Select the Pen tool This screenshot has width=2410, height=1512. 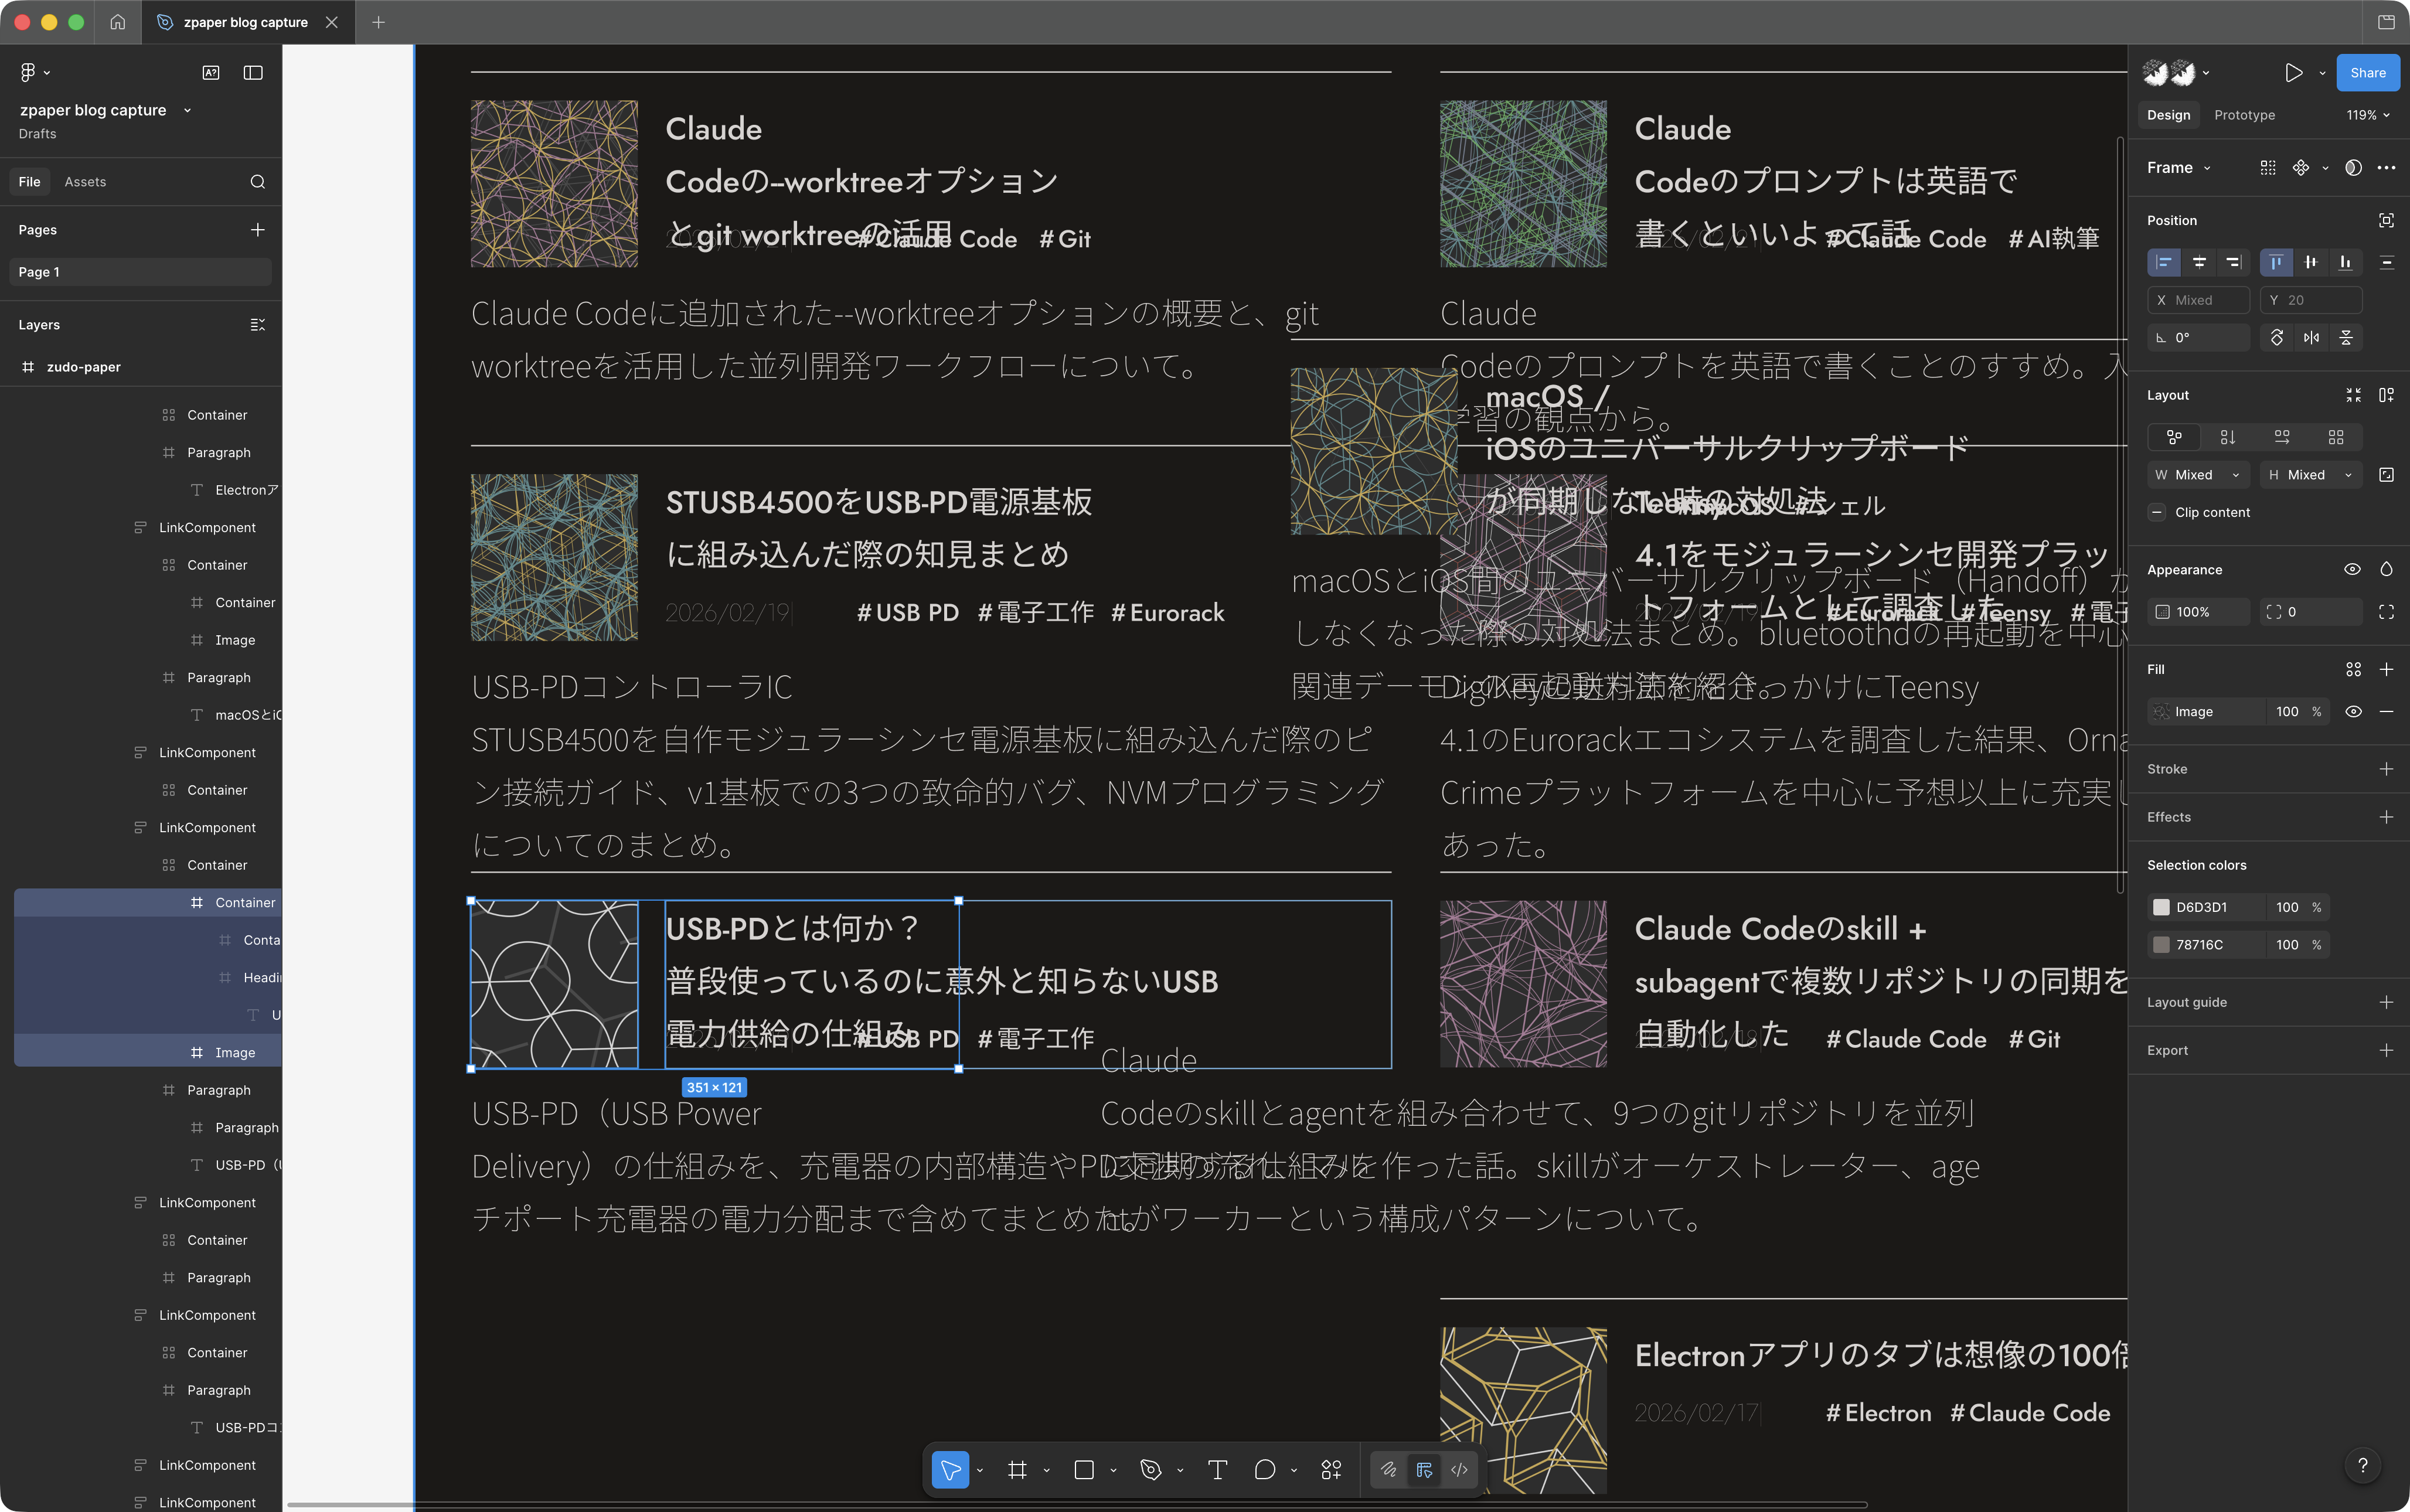[1152, 1469]
